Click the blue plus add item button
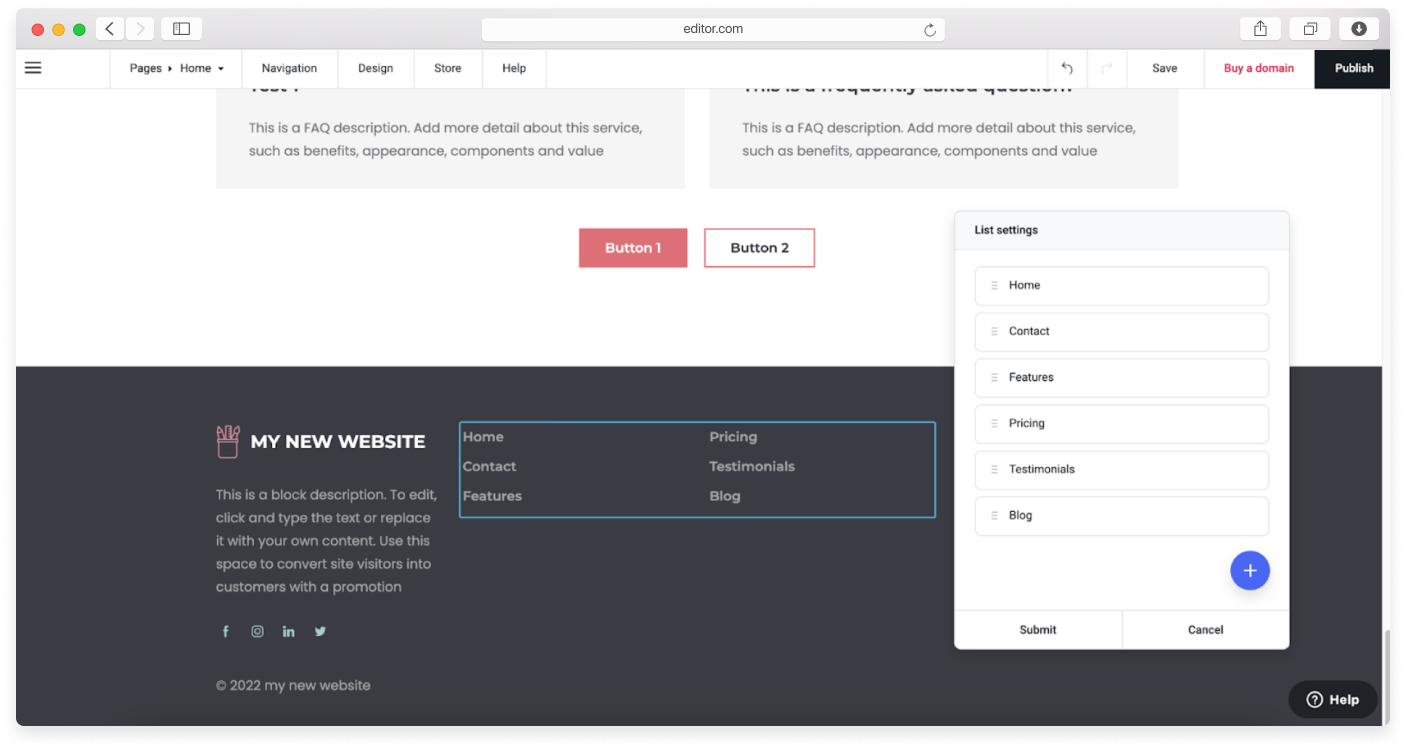Image resolution: width=1406 pixels, height=750 pixels. tap(1250, 571)
